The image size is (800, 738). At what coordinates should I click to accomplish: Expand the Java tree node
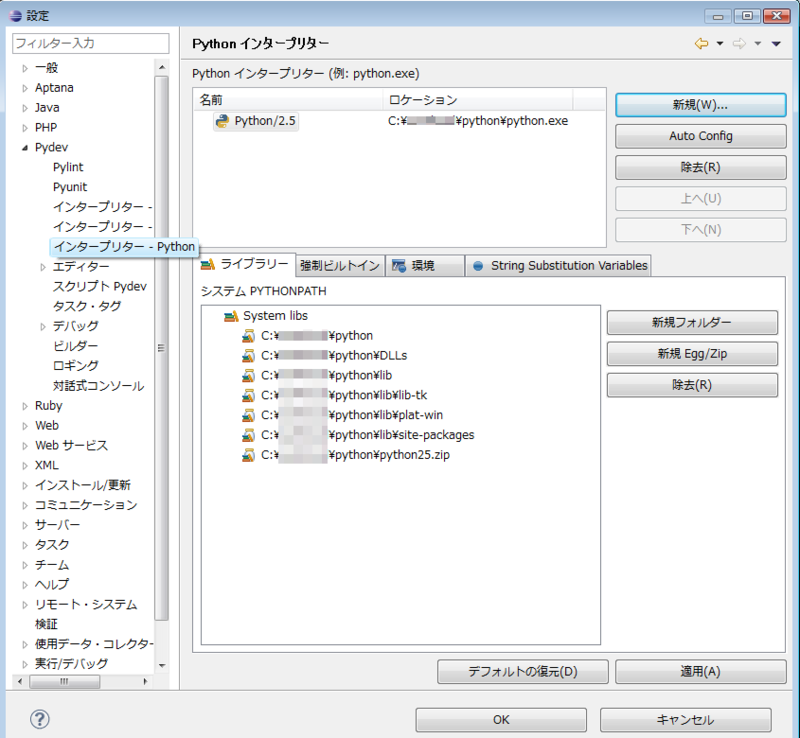[x=24, y=108]
